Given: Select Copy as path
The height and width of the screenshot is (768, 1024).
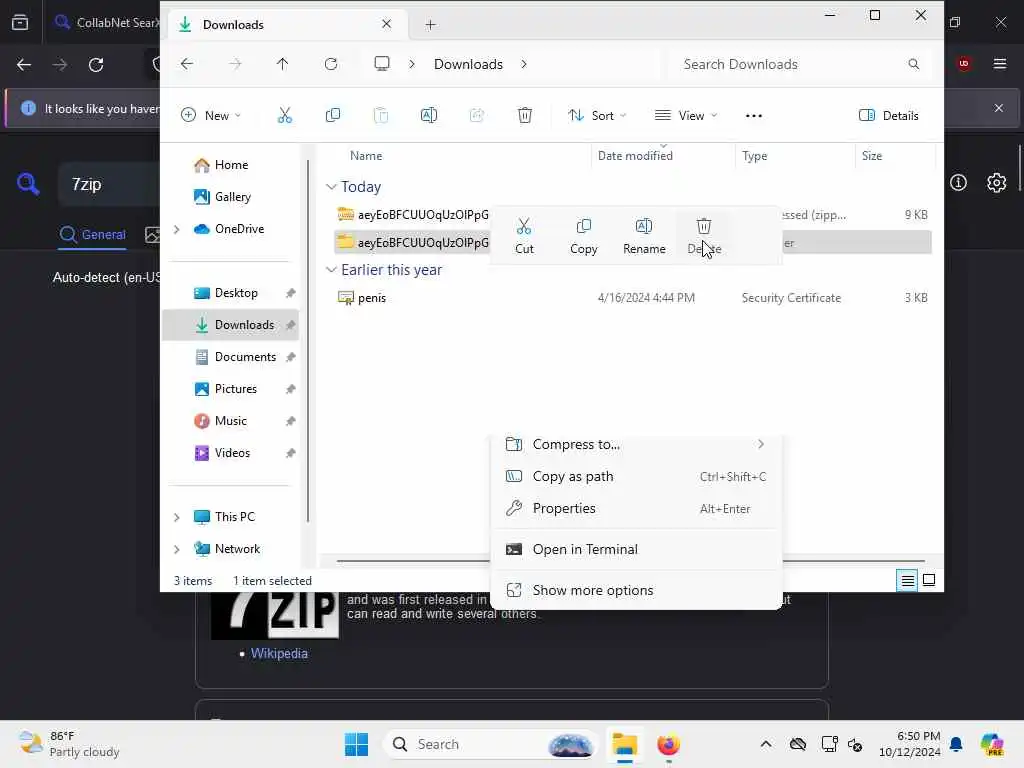Looking at the screenshot, I should click(x=636, y=476).
